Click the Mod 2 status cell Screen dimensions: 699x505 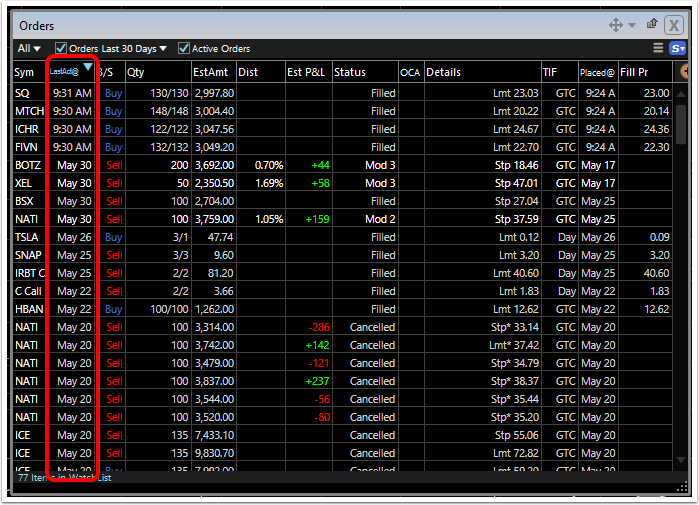(380, 219)
